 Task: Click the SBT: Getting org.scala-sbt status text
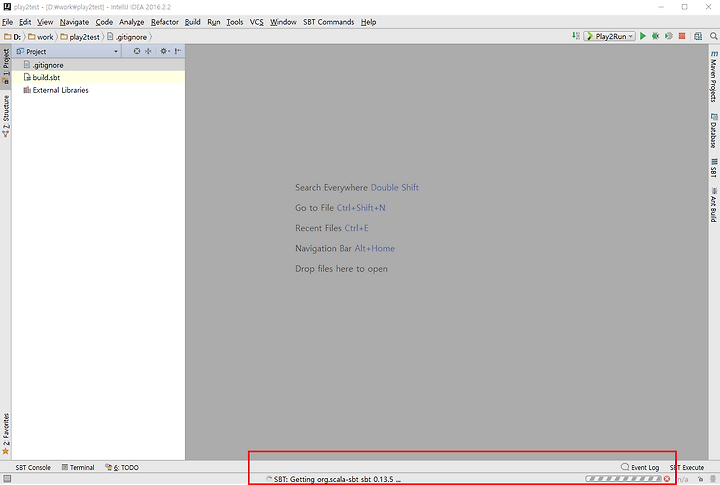click(x=337, y=479)
